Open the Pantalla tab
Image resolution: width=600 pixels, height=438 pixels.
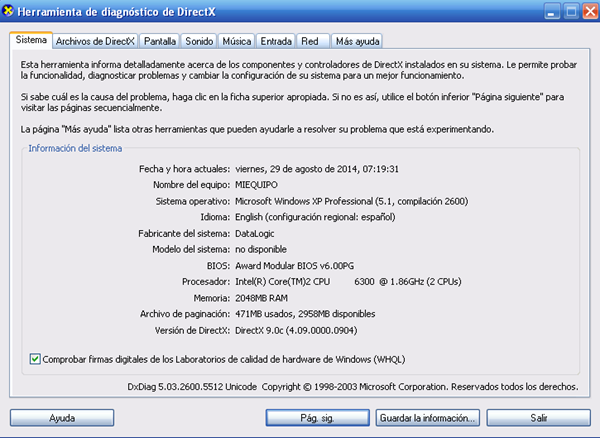[x=160, y=41]
